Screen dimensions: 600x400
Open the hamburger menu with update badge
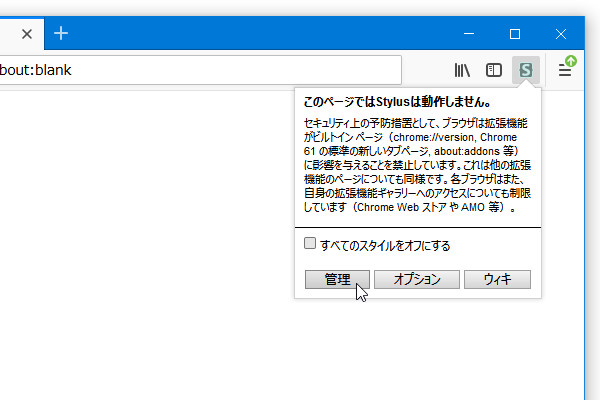click(x=567, y=67)
